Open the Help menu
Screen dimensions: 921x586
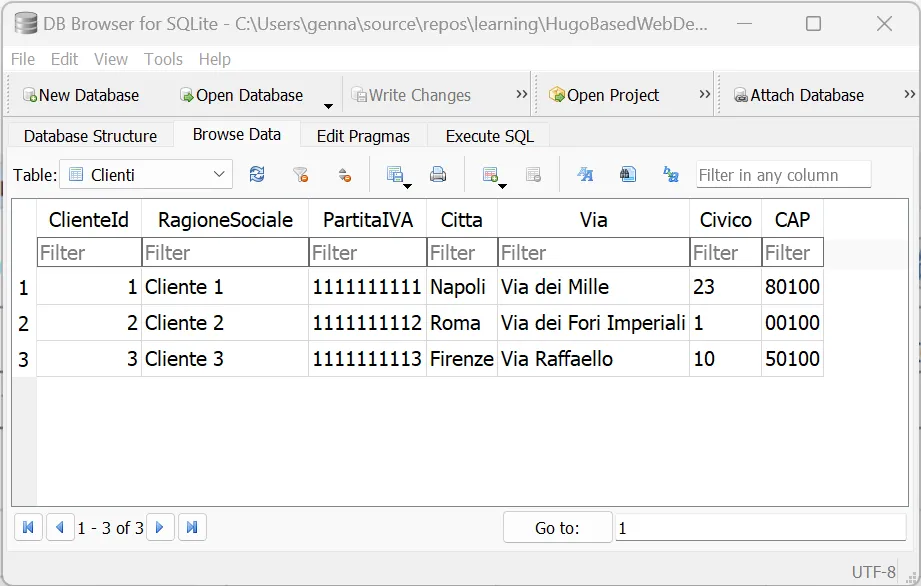point(214,59)
